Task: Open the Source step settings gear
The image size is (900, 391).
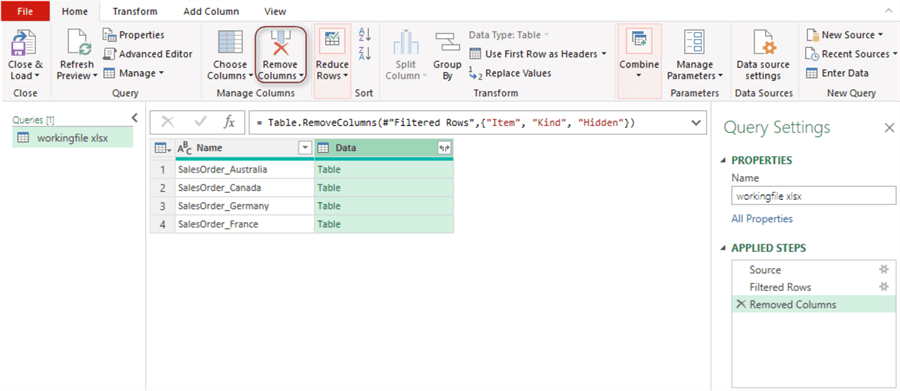Action: 885,270
